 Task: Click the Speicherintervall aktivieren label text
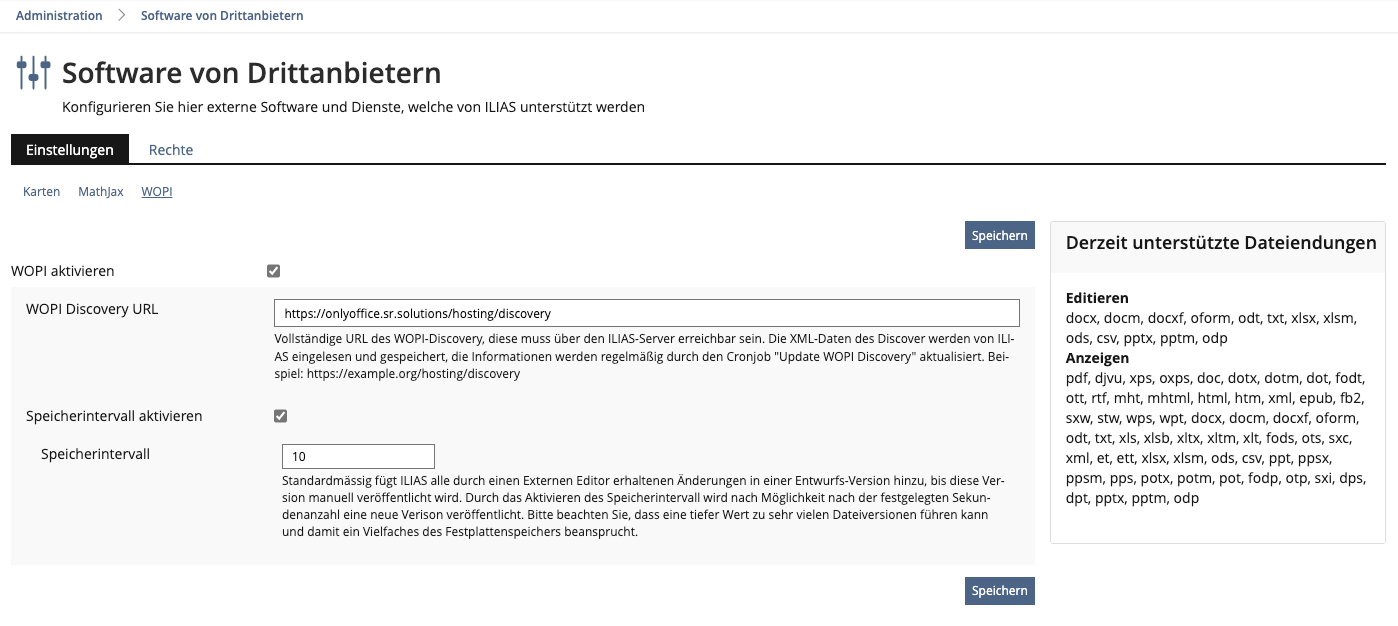(x=114, y=416)
